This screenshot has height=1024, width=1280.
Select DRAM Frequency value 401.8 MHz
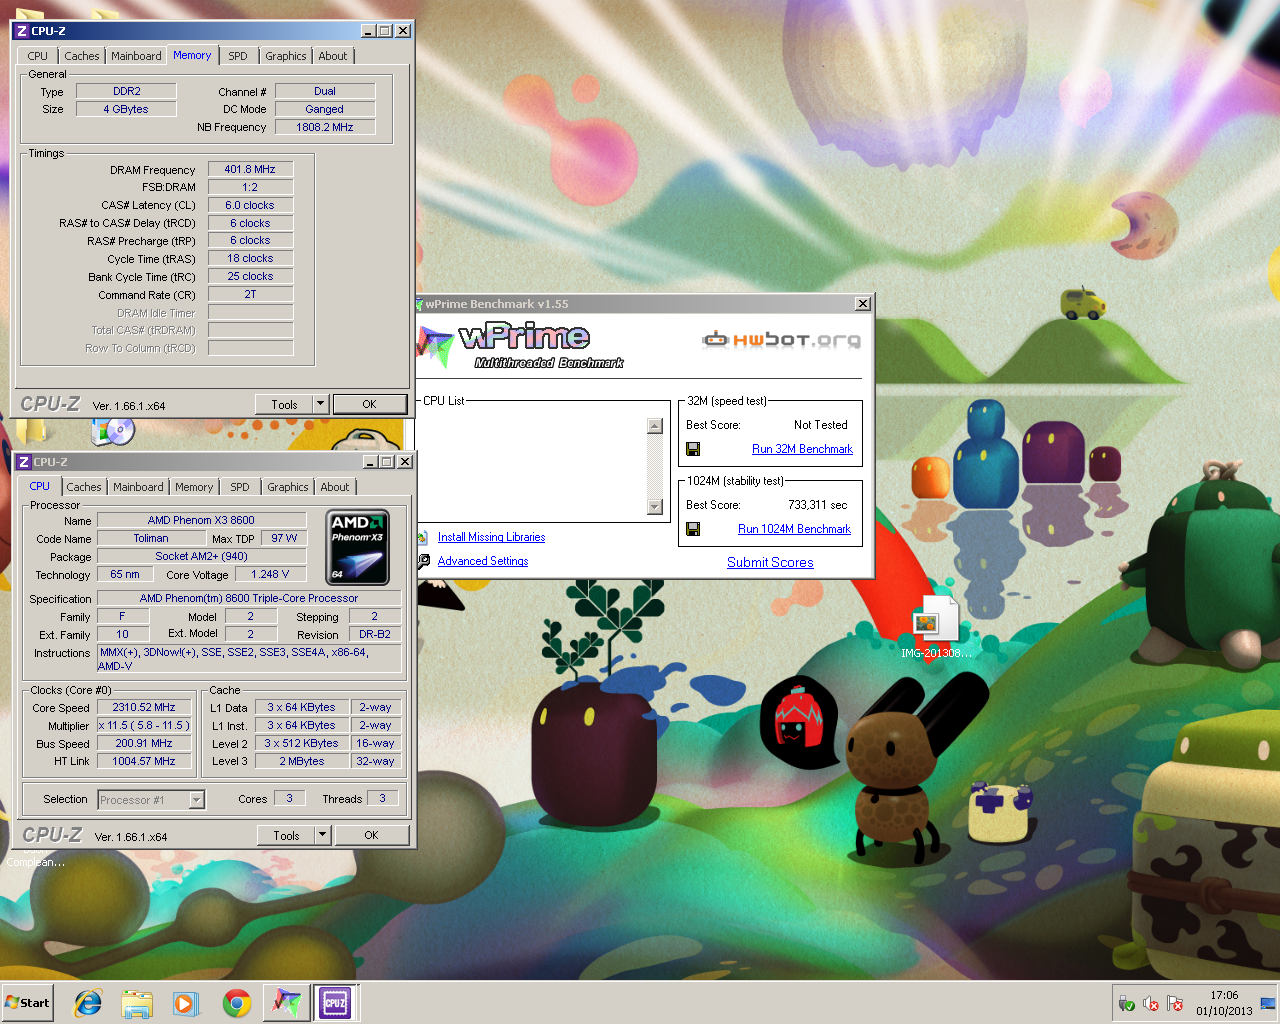pos(250,169)
